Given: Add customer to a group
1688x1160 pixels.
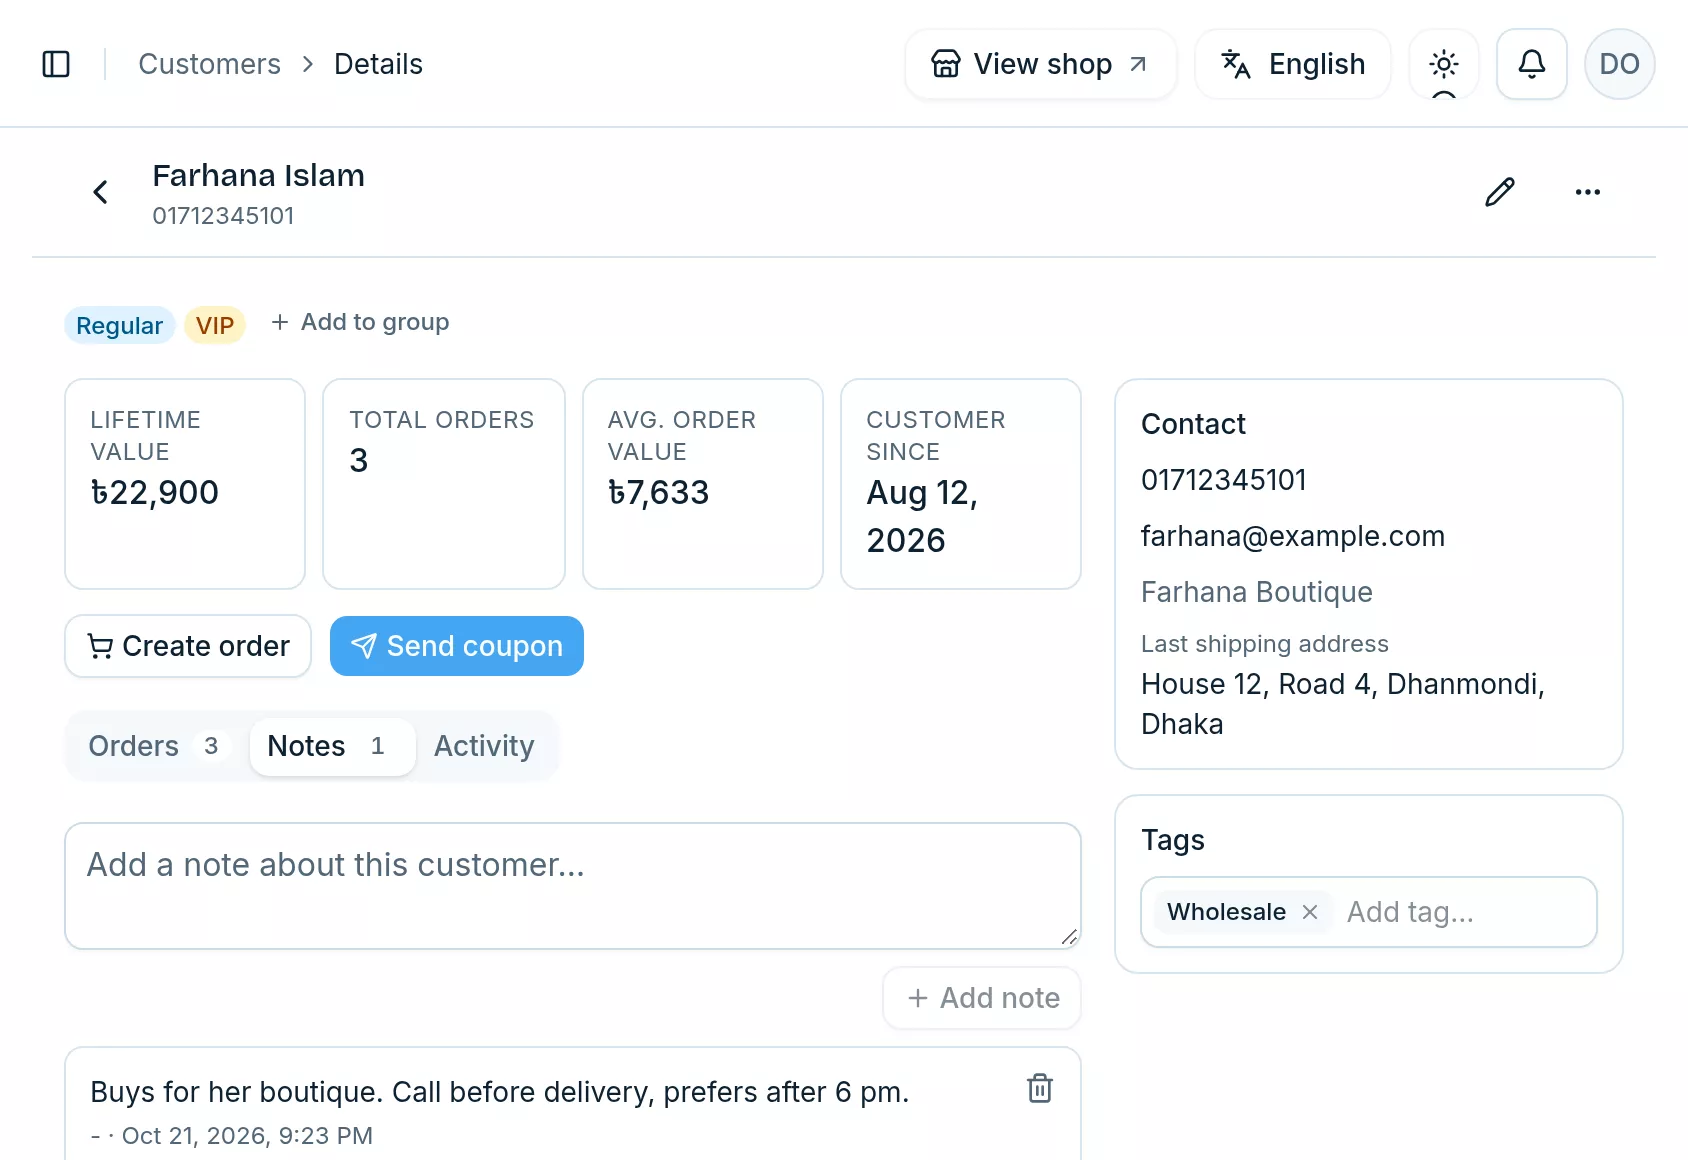Looking at the screenshot, I should point(360,322).
